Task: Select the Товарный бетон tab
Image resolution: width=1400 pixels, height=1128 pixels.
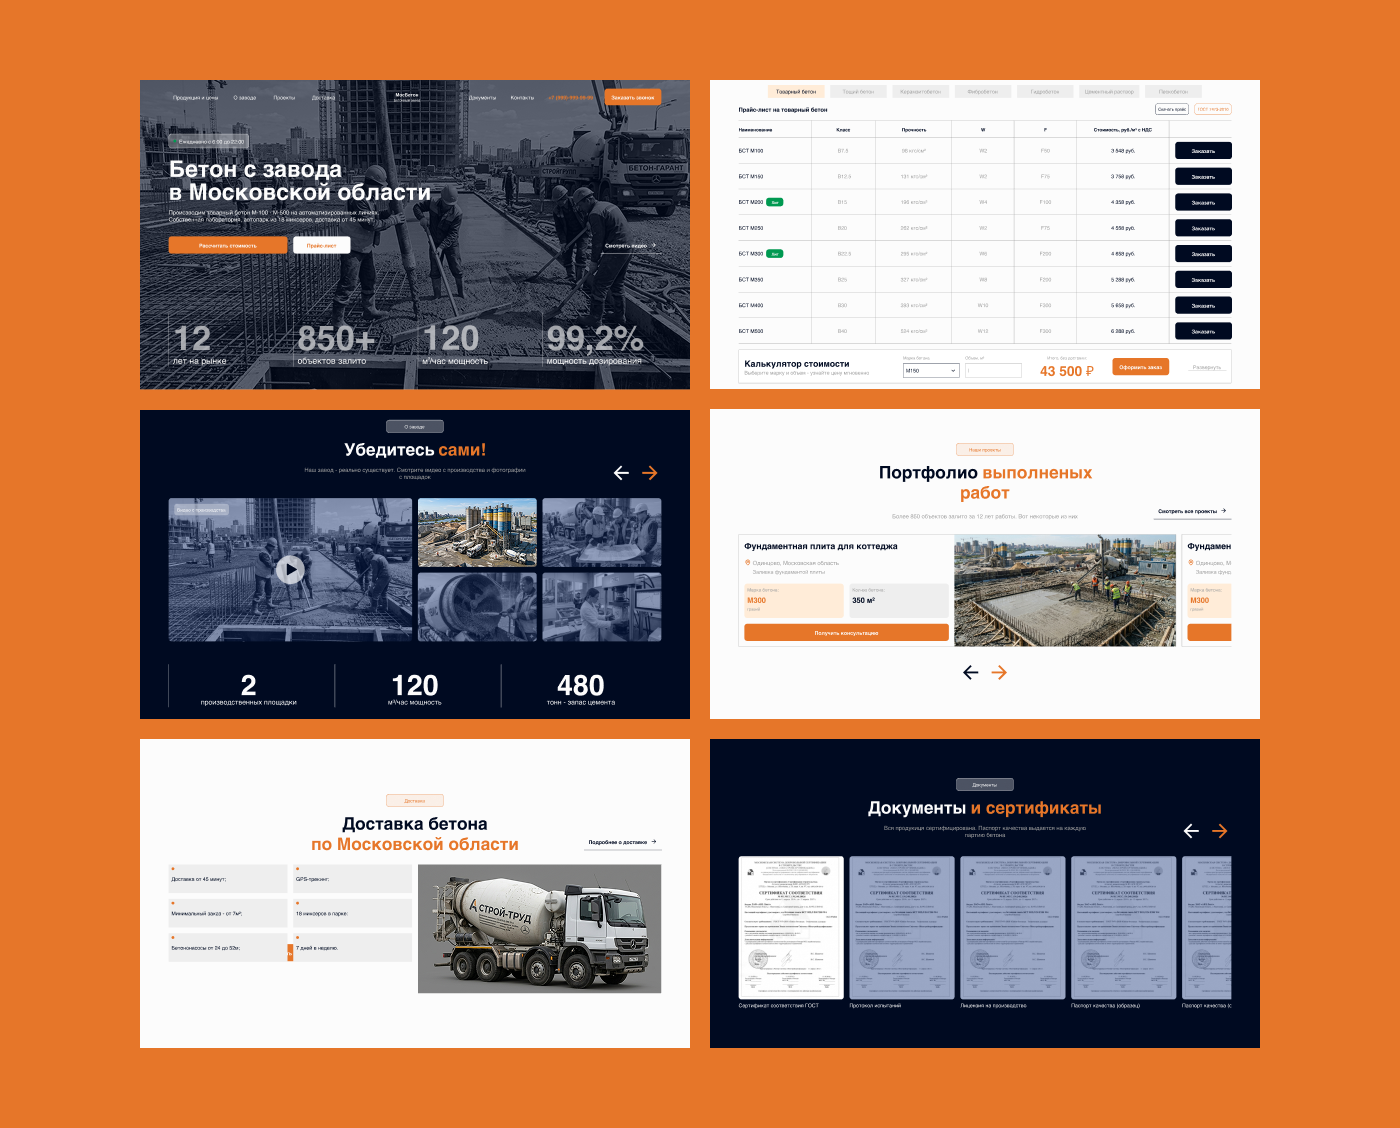Action: click(796, 91)
